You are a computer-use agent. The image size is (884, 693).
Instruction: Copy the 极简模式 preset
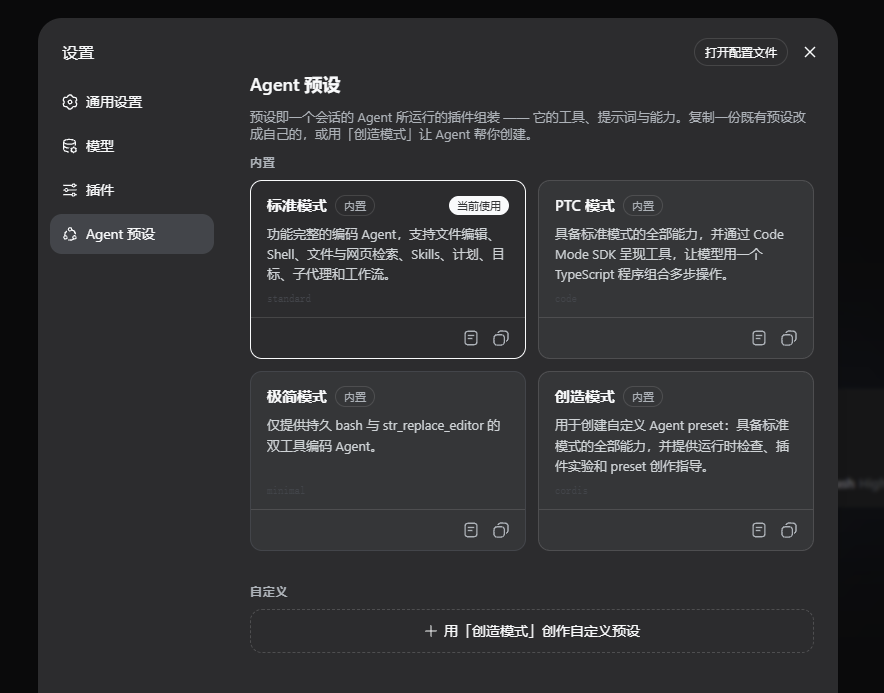tap(501, 530)
